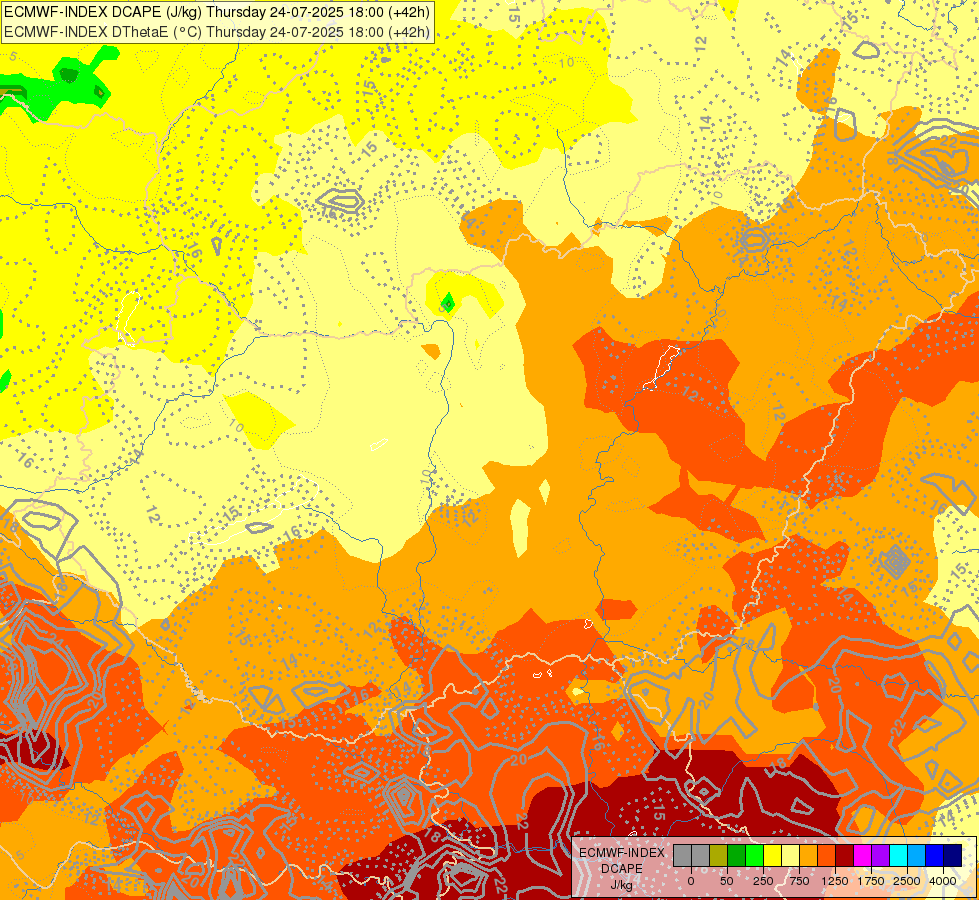Screen dimensions: 979x900
Task: Select the bright green legend swatch
Action: point(754,856)
